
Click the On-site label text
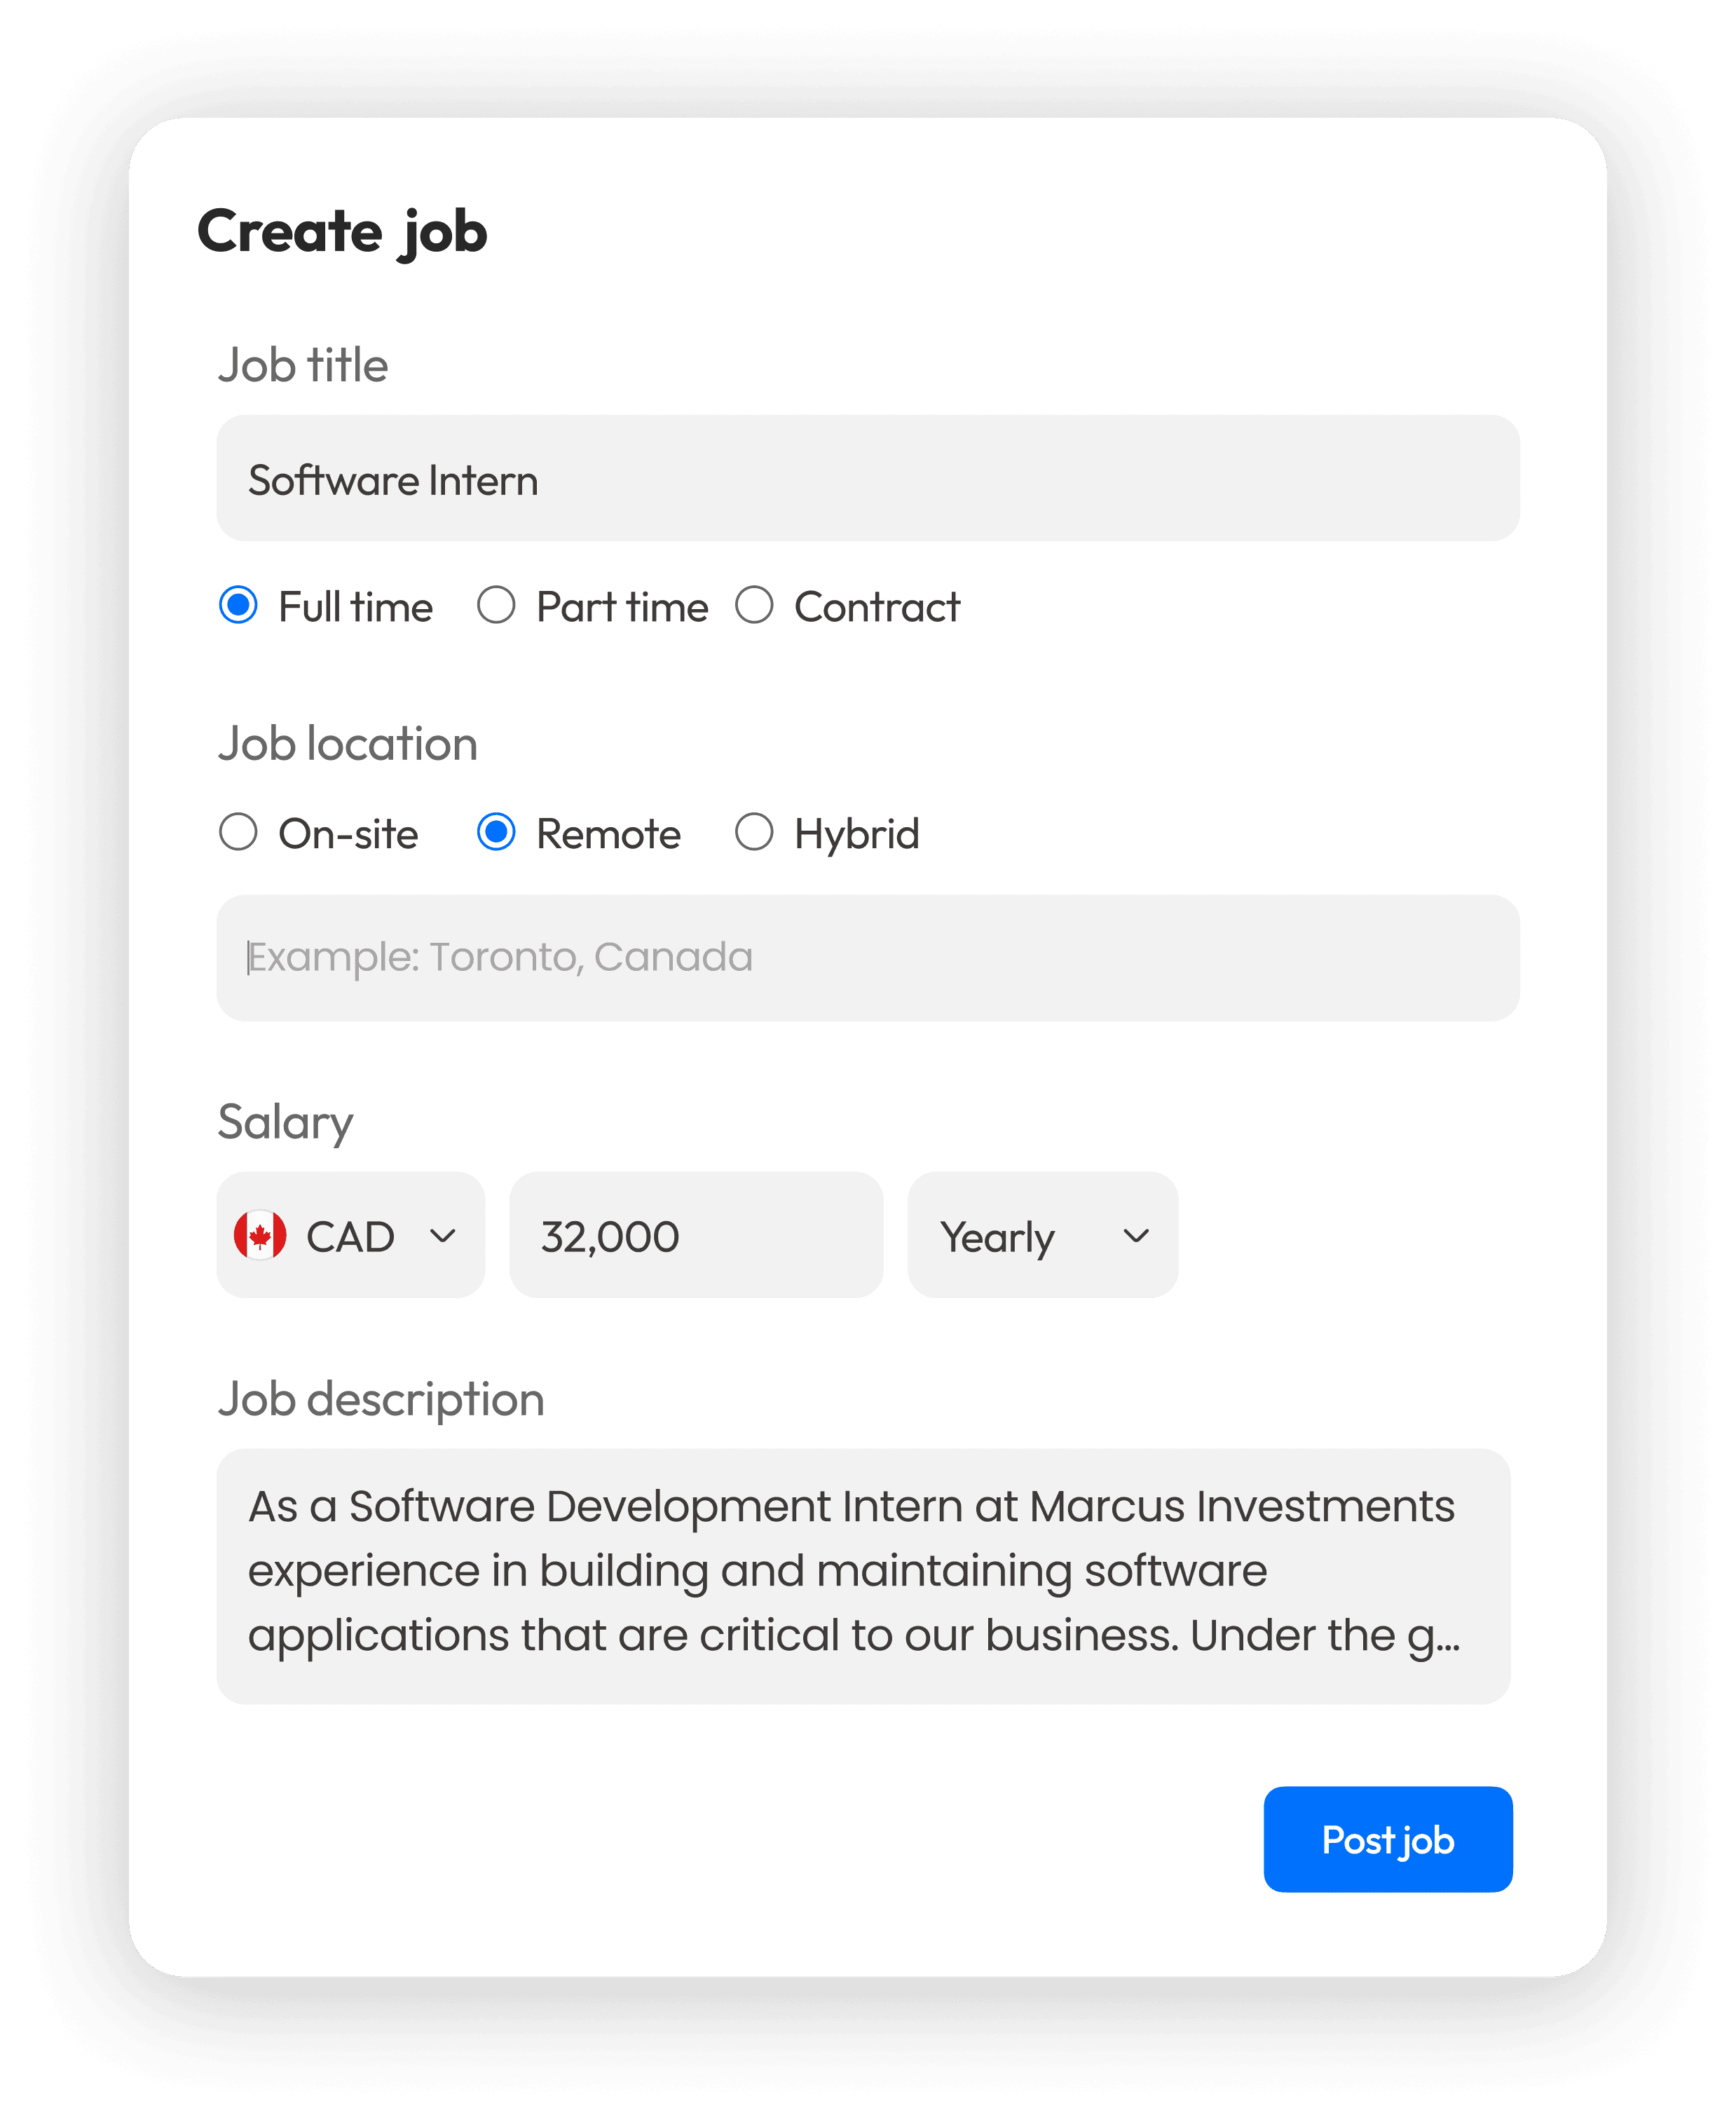348,835
